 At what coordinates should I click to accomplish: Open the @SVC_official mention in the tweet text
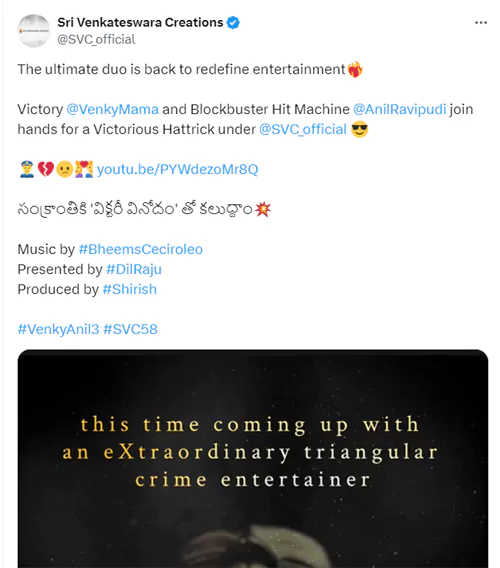point(303,129)
